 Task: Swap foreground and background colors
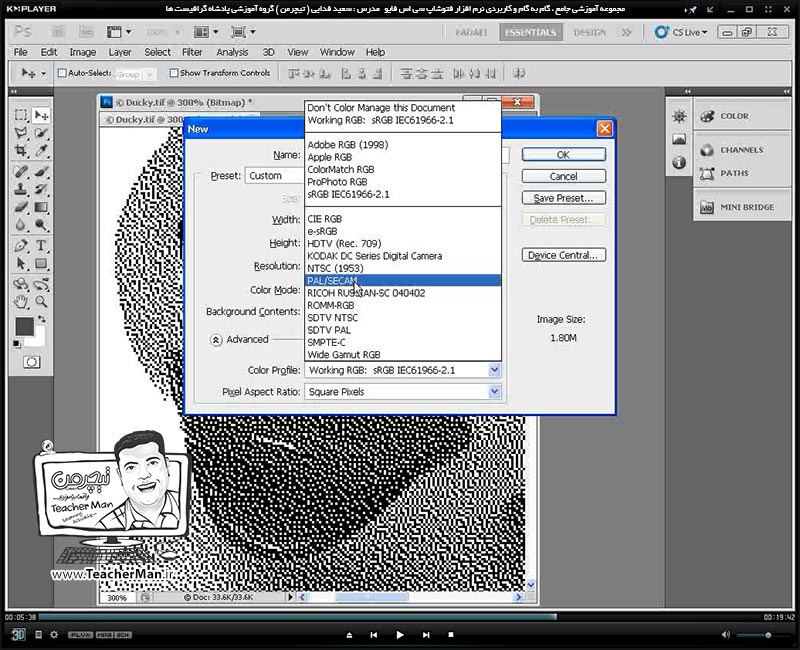42,319
